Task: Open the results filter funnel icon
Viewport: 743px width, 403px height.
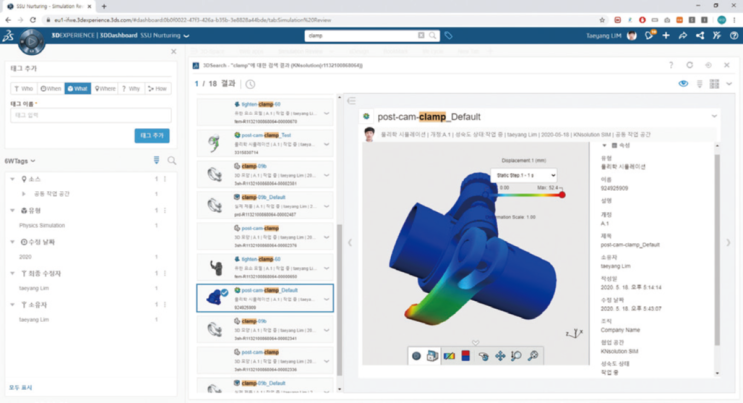Action: 699,84
